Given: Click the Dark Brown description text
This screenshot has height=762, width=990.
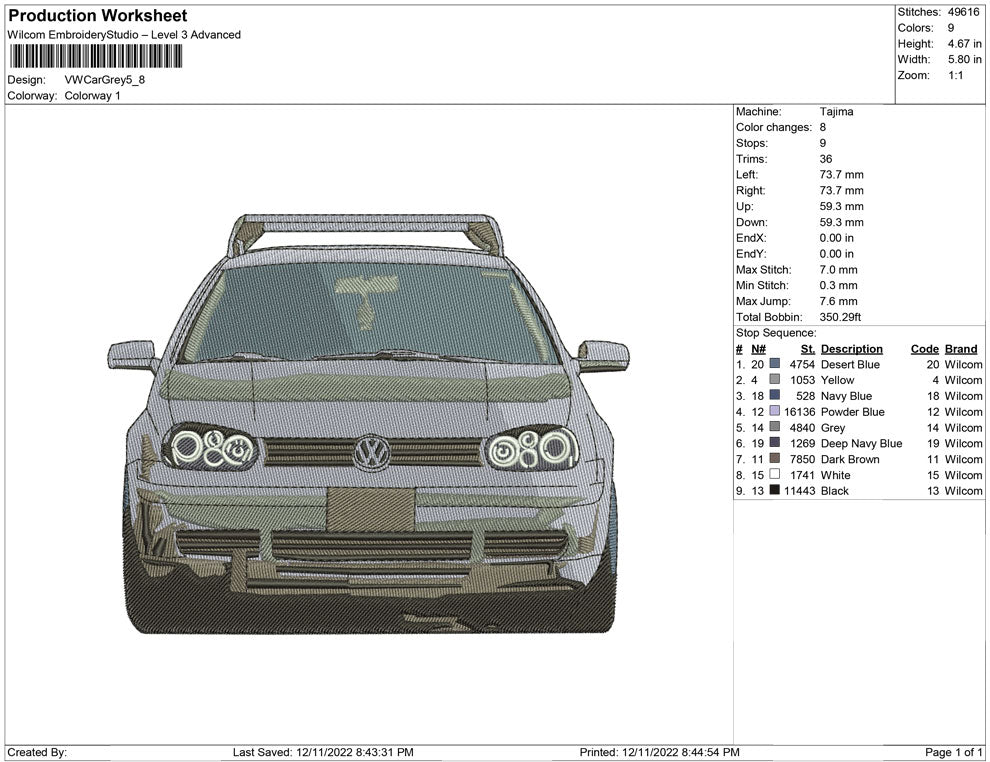Looking at the screenshot, I should click(x=850, y=459).
